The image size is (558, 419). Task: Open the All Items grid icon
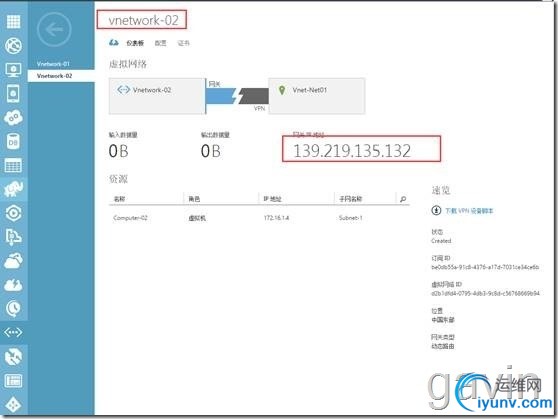(13, 21)
